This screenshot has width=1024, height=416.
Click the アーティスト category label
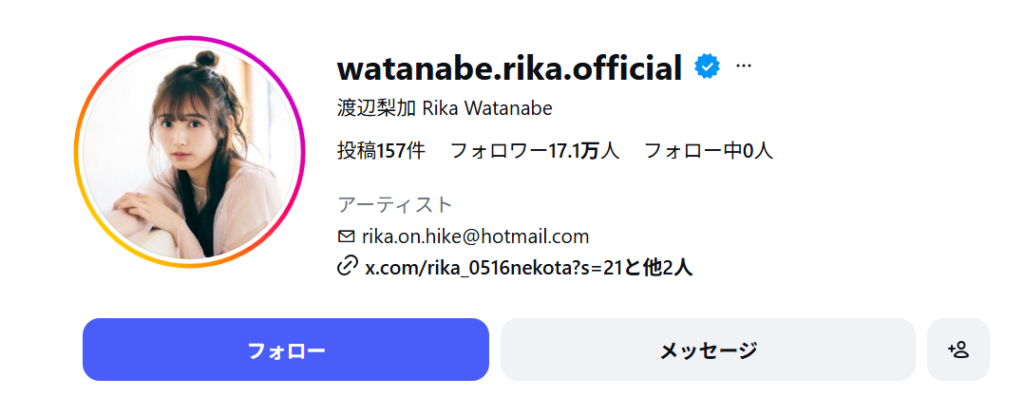pyautogui.click(x=395, y=205)
